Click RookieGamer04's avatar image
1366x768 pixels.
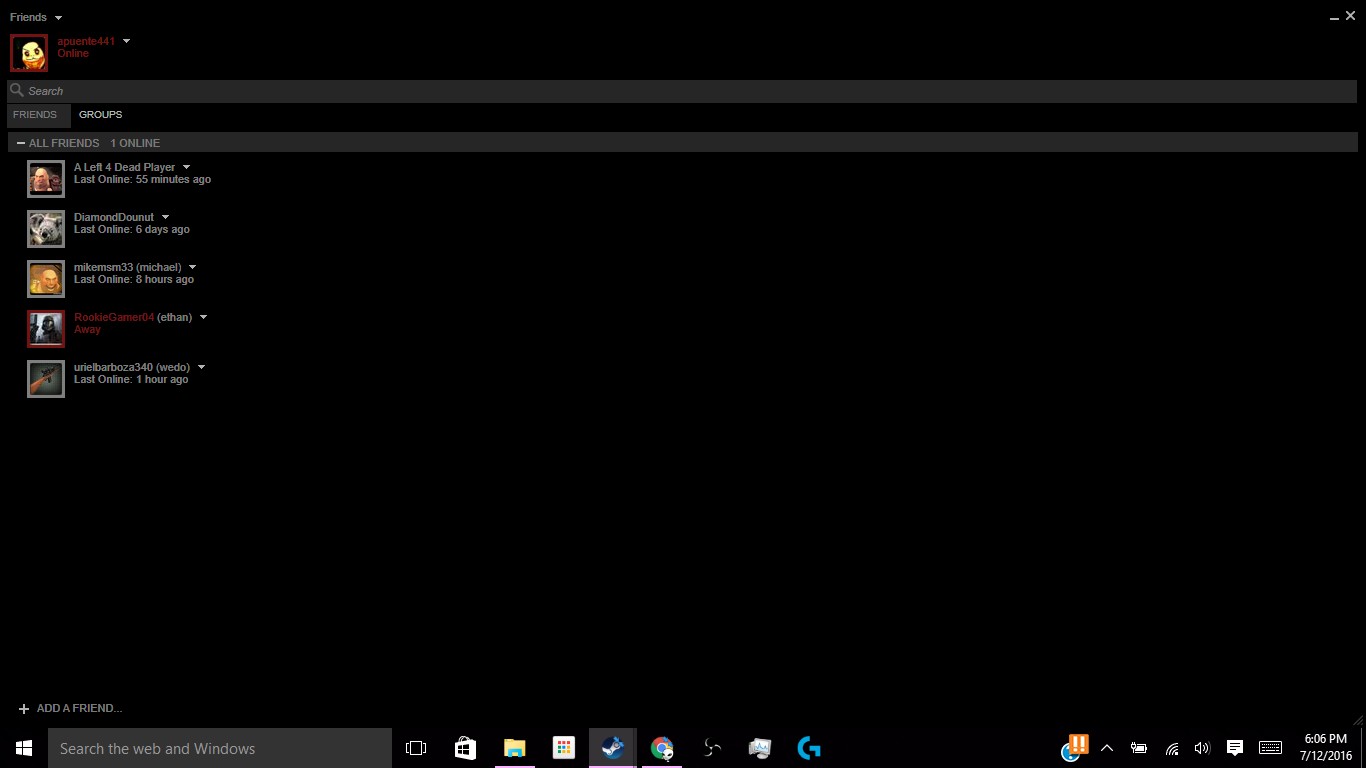coord(45,328)
